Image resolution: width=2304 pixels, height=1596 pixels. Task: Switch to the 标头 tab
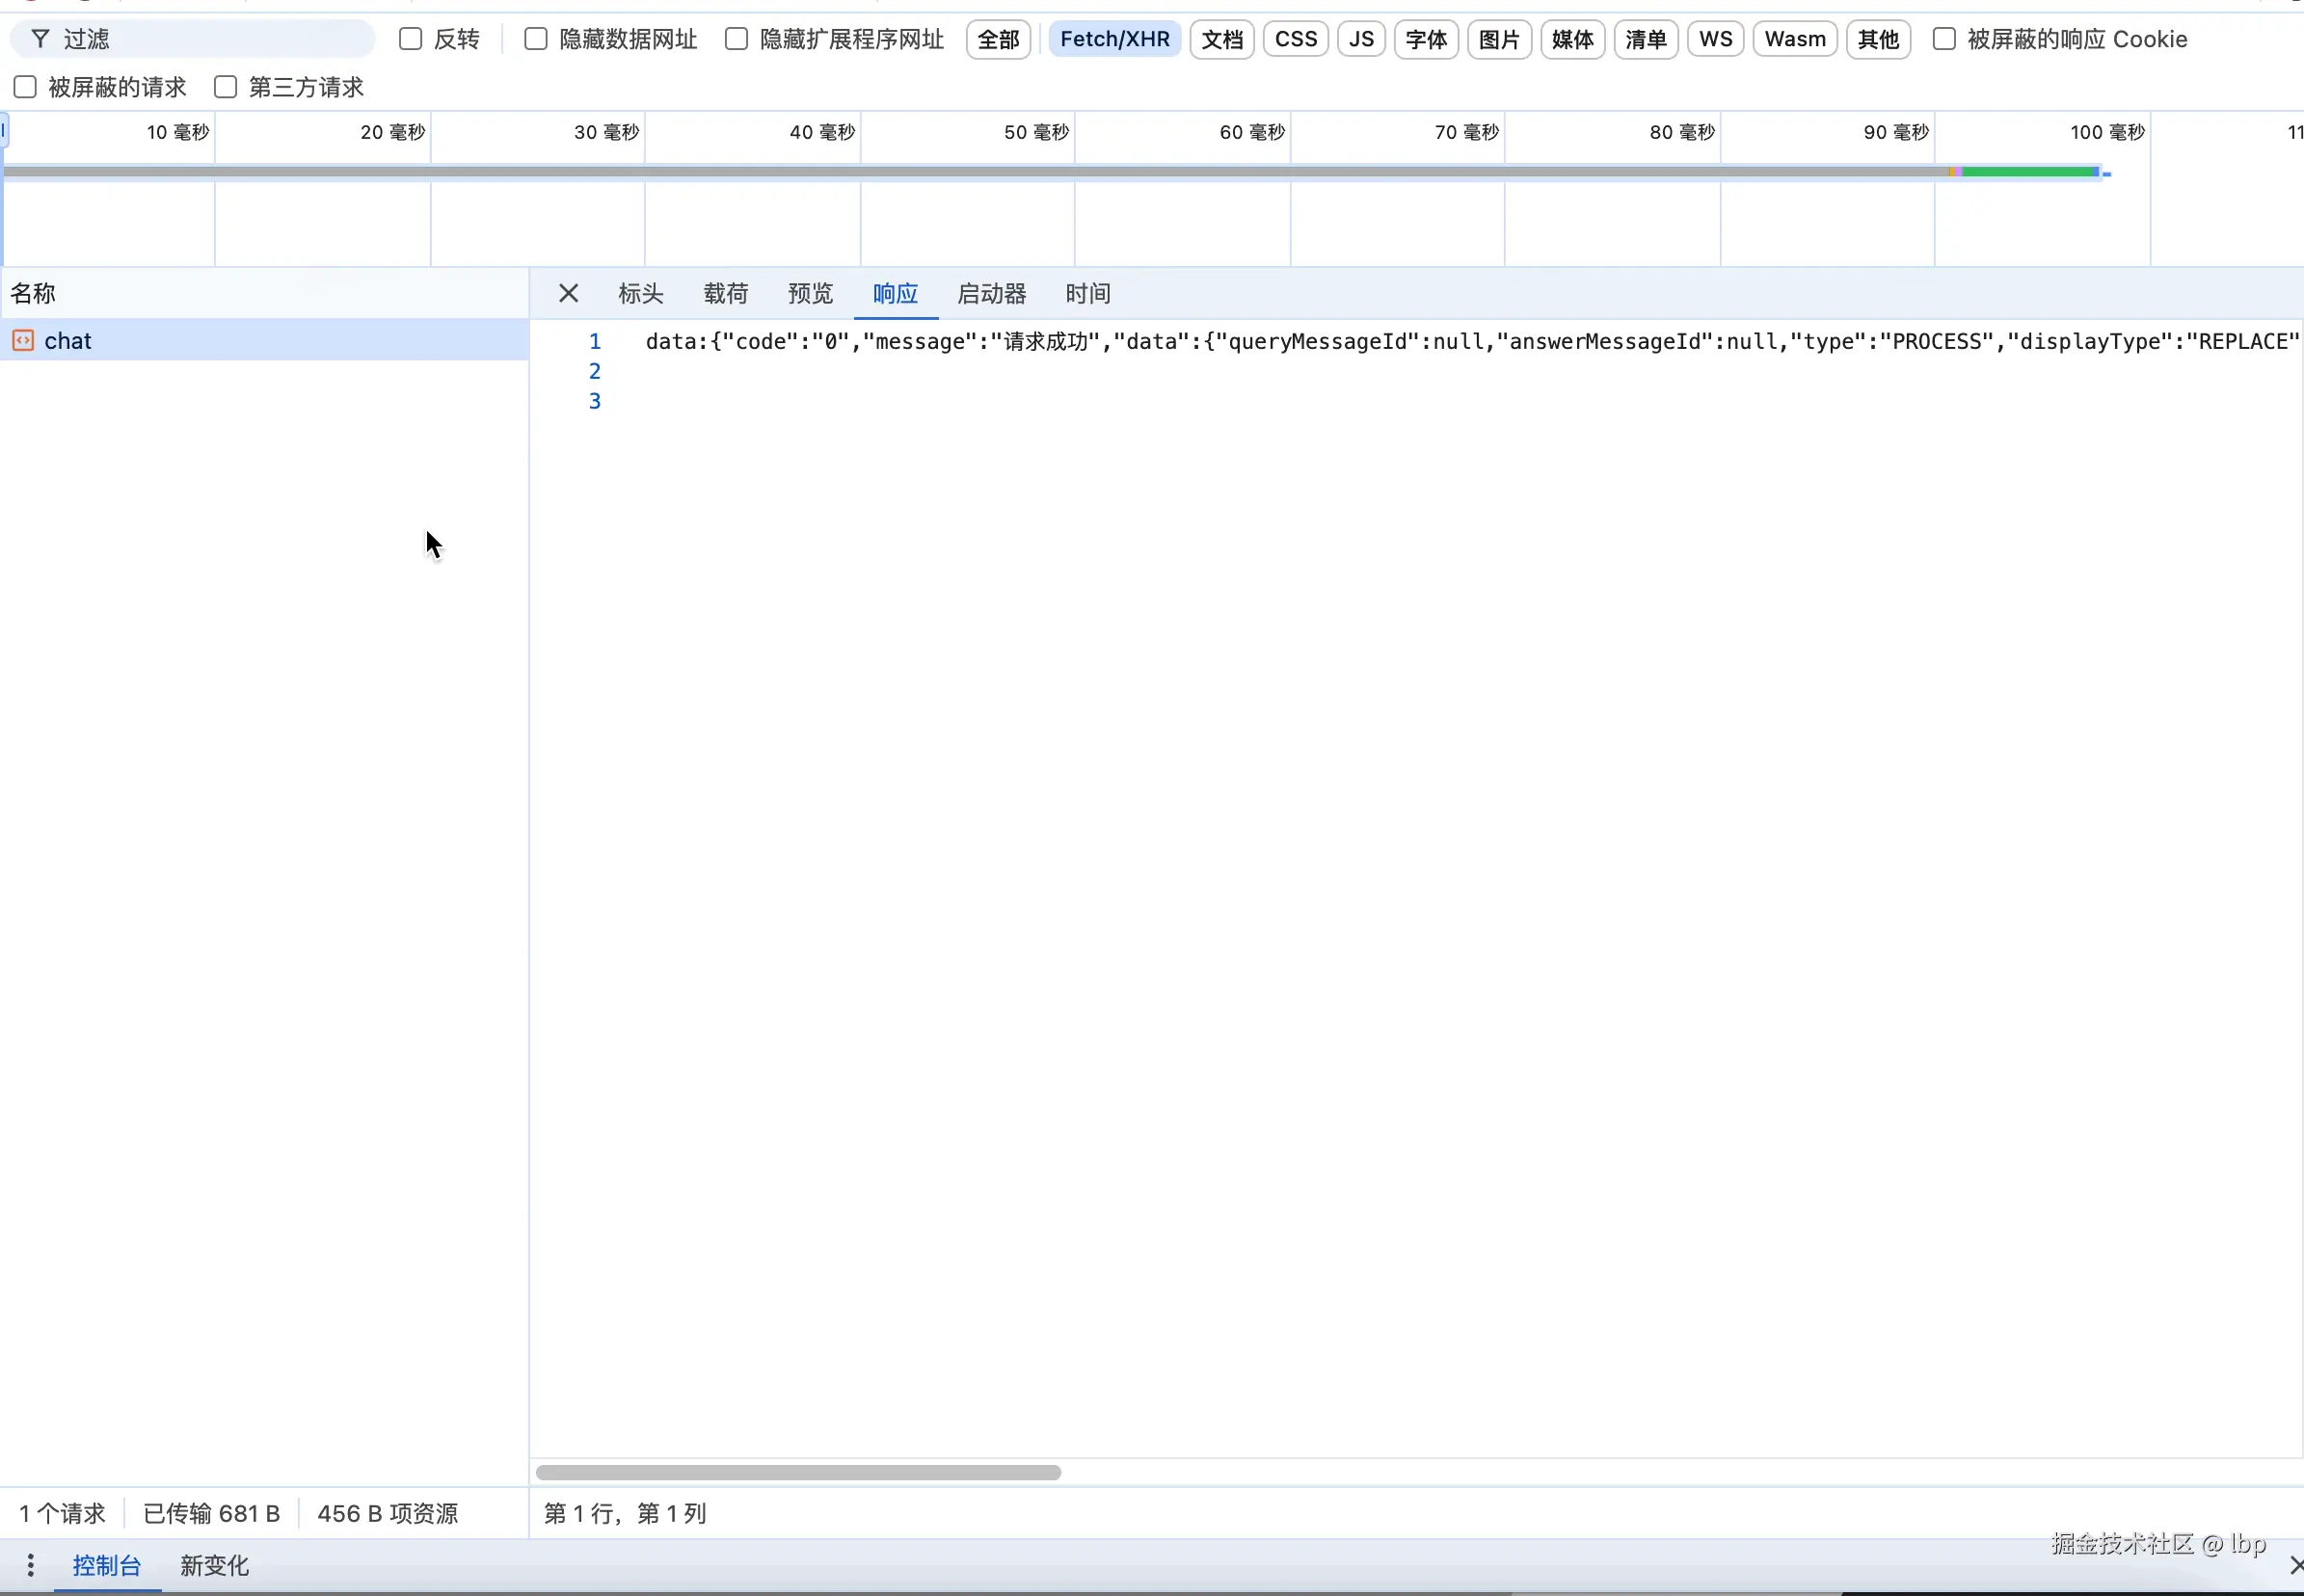[x=639, y=293]
